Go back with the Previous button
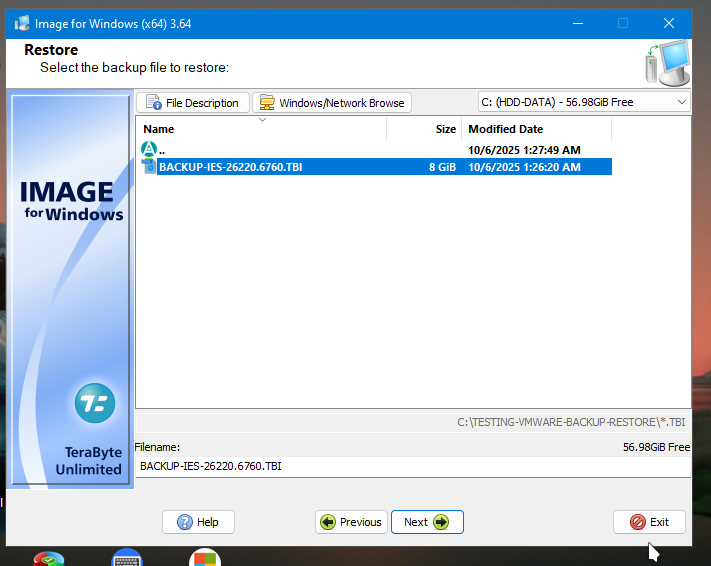Screen dimensions: 711x566 (351, 522)
